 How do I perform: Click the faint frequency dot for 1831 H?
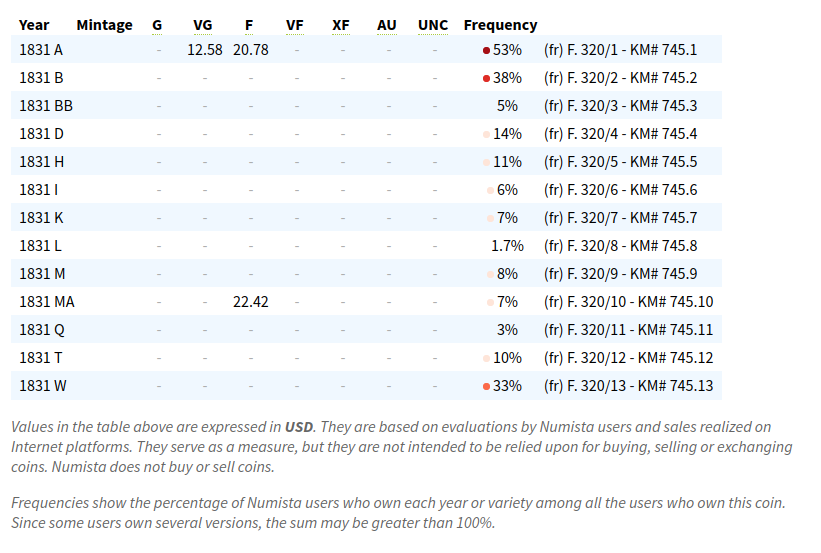point(486,162)
